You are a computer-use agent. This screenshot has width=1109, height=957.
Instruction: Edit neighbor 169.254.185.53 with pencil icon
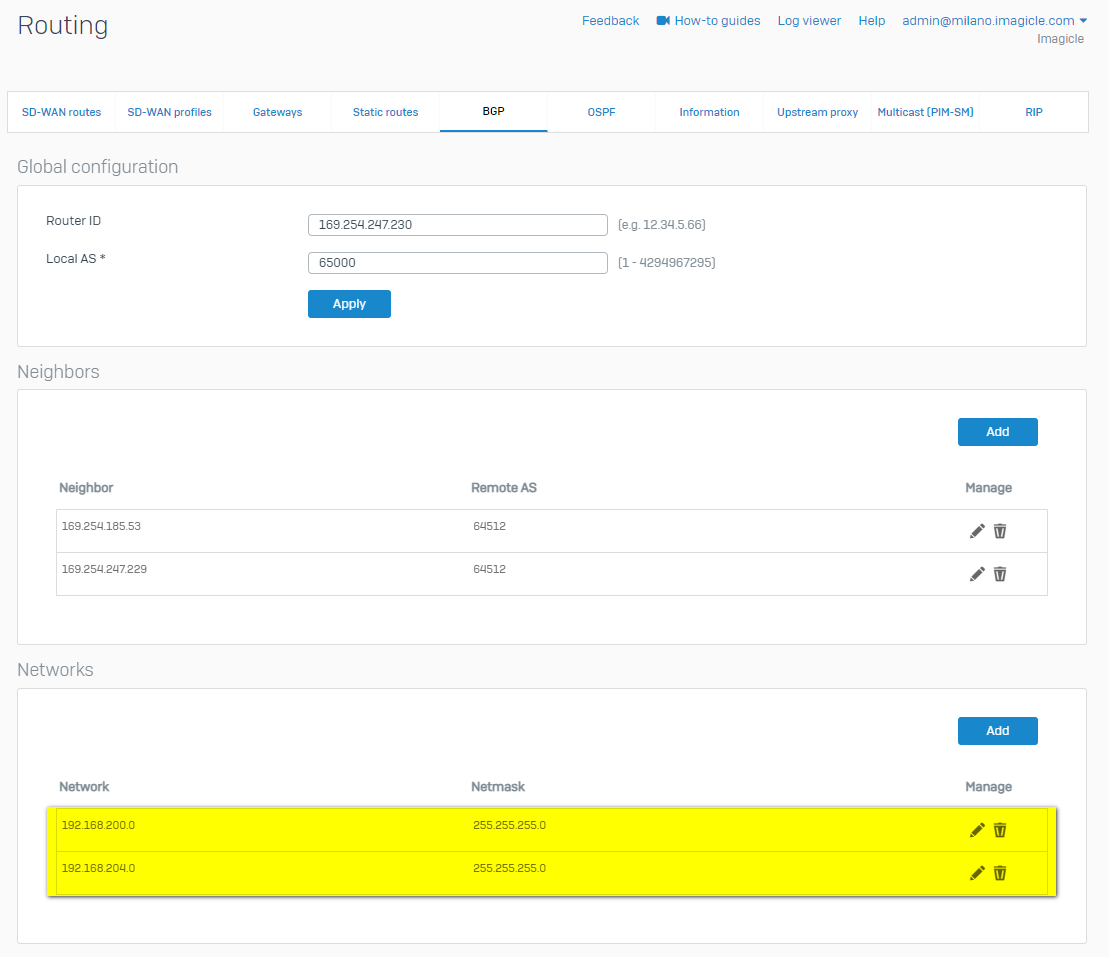977,531
